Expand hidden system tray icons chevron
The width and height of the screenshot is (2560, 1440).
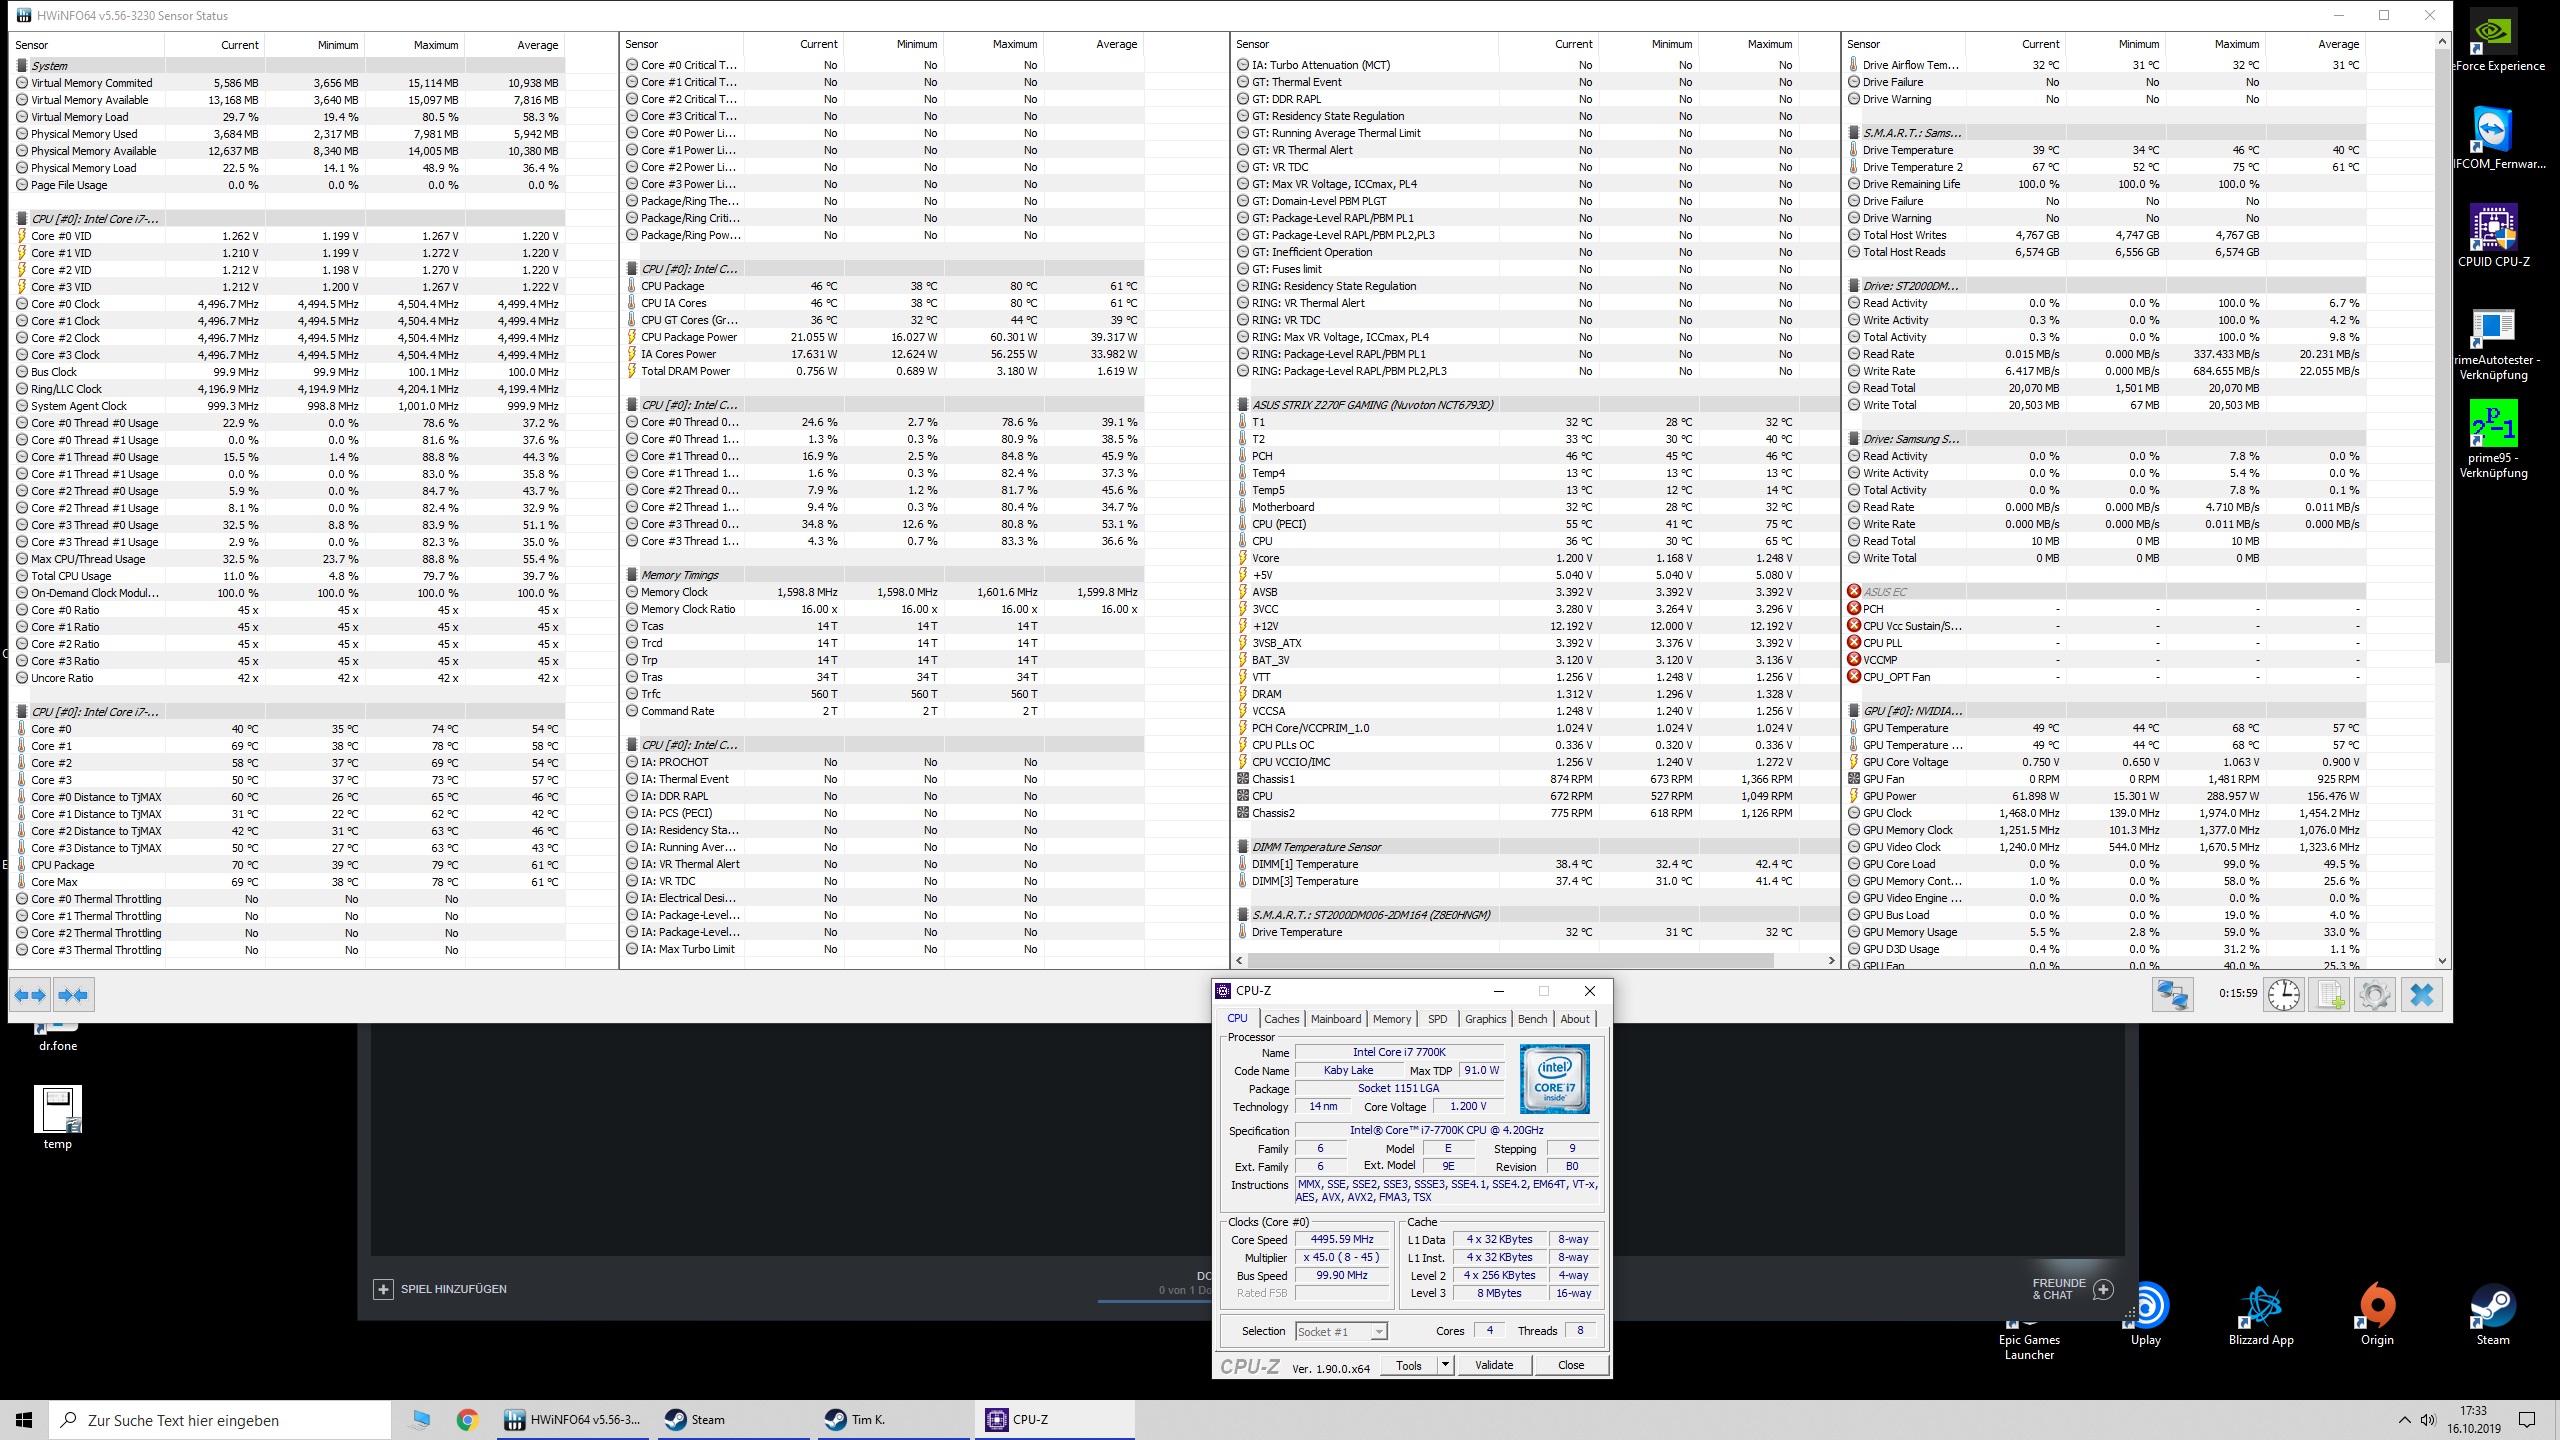[x=2404, y=1420]
